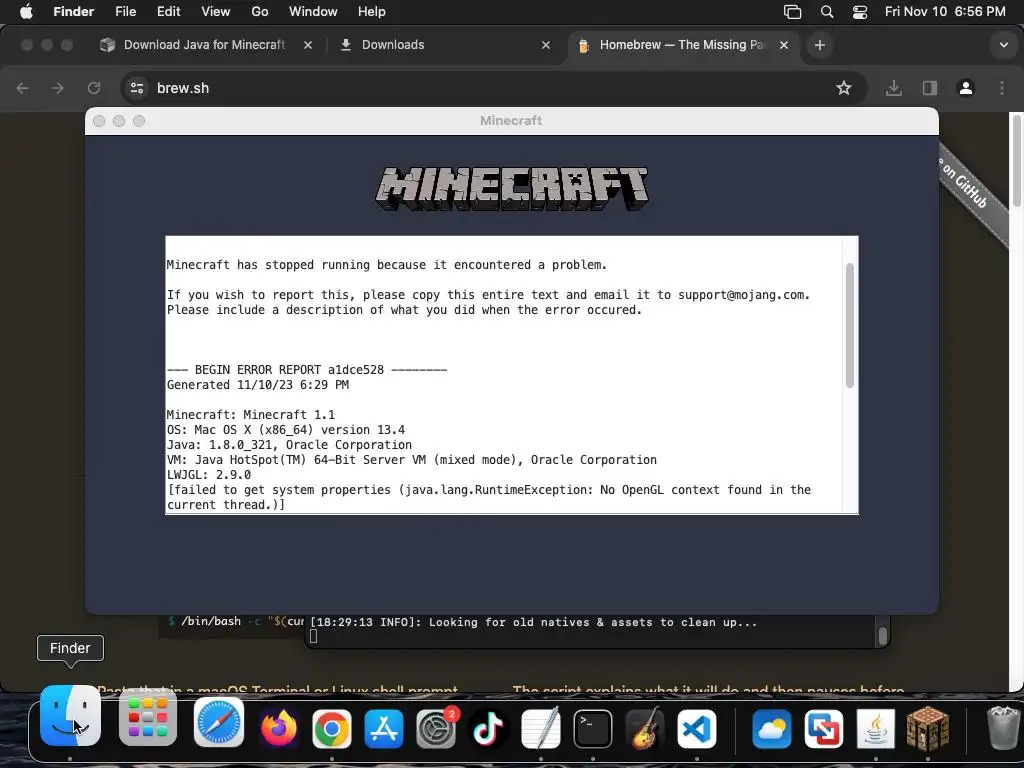1024x768 pixels.
Task: Bookmark brew.sh with the star icon
Action: tap(844, 88)
